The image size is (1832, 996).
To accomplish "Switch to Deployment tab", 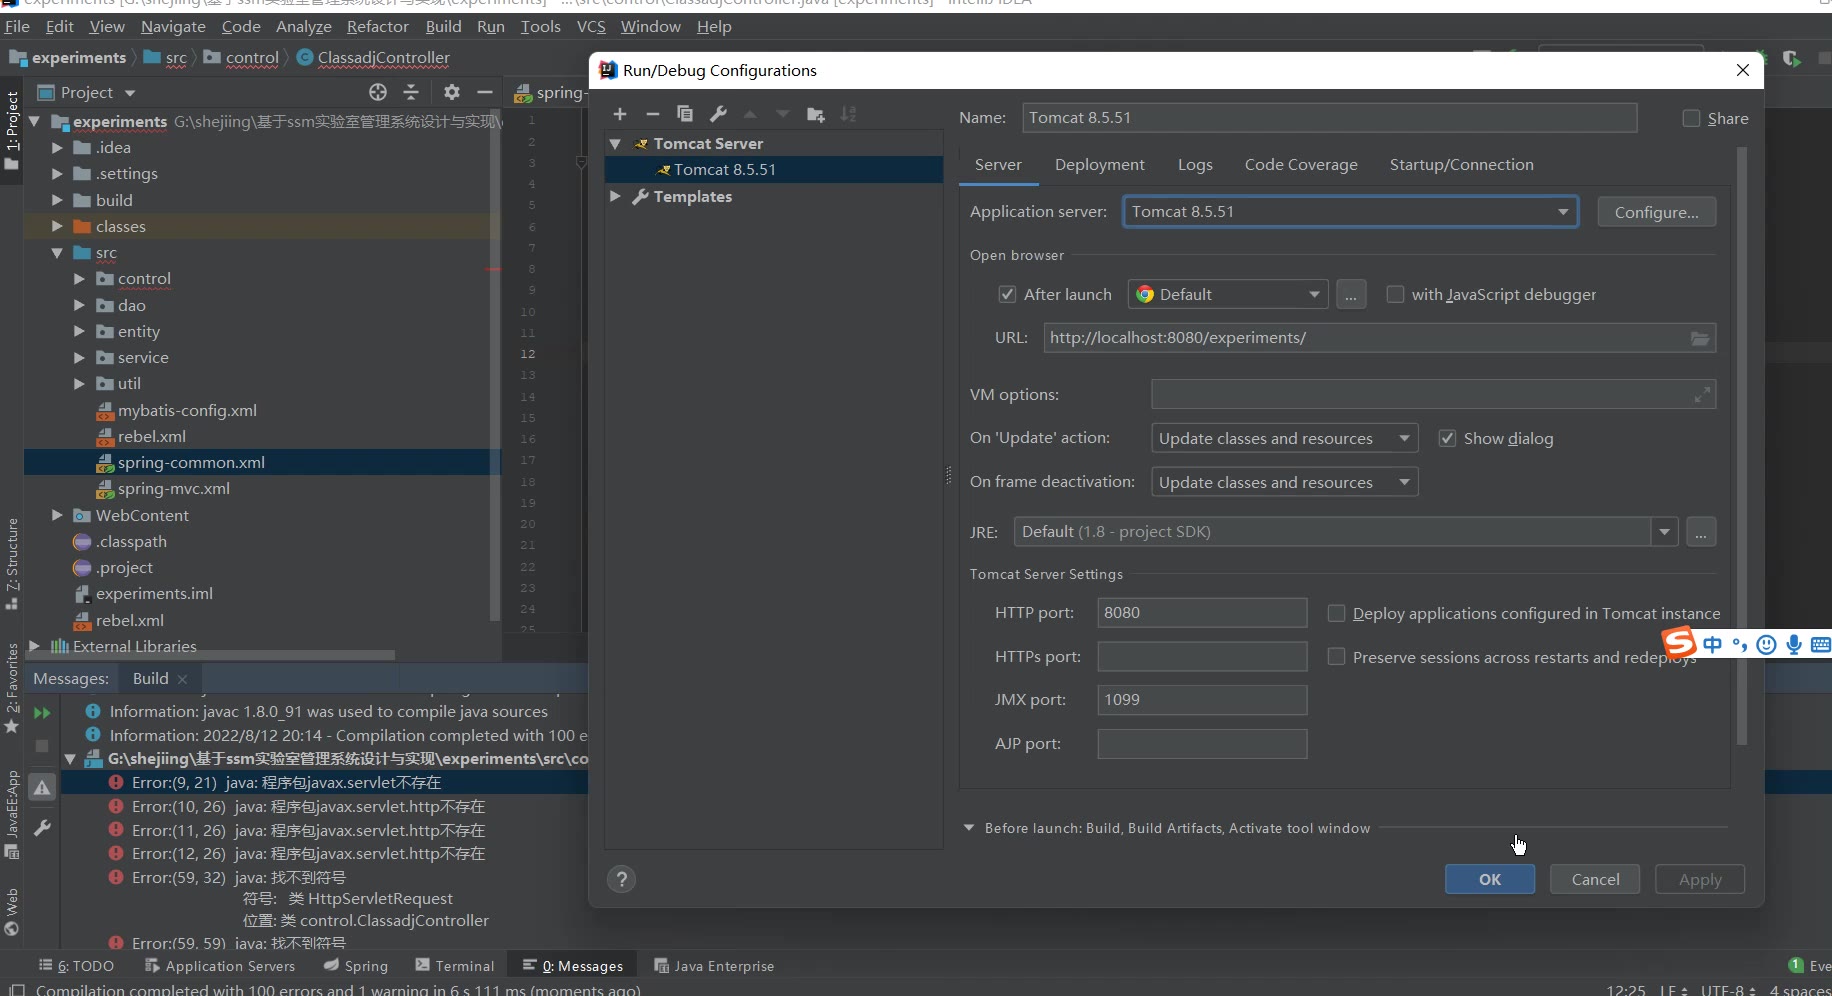I will point(1099,165).
